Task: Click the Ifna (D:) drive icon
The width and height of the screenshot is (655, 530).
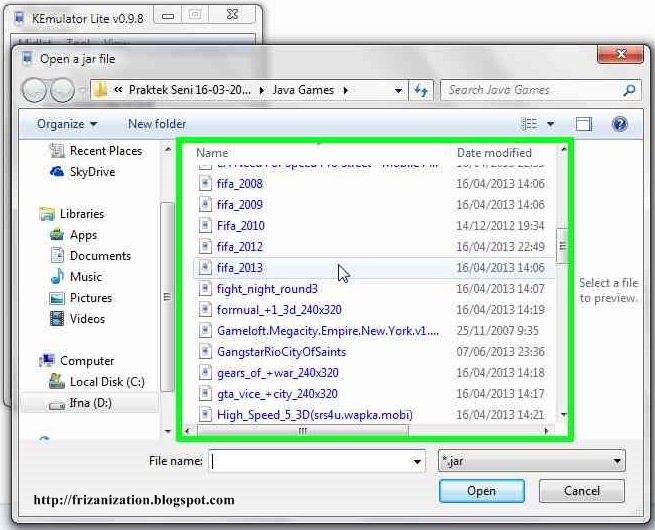Action: tap(57, 404)
